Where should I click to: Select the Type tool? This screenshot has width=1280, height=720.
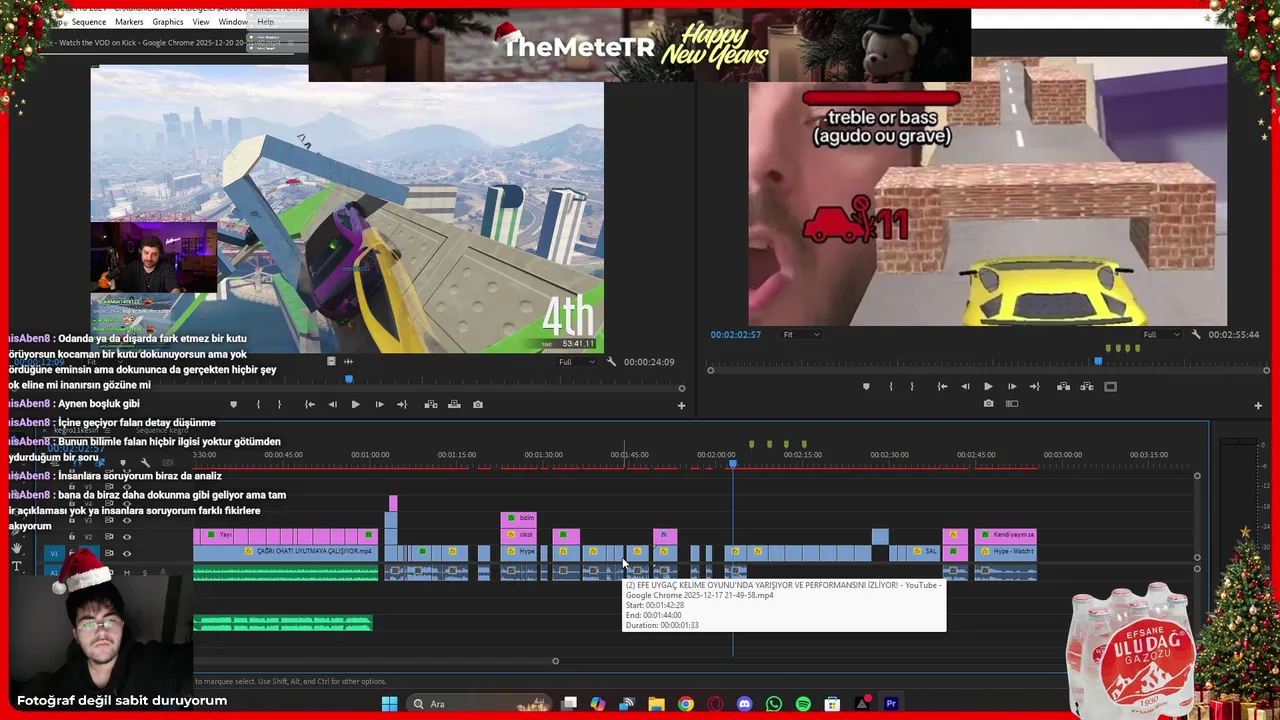17,567
